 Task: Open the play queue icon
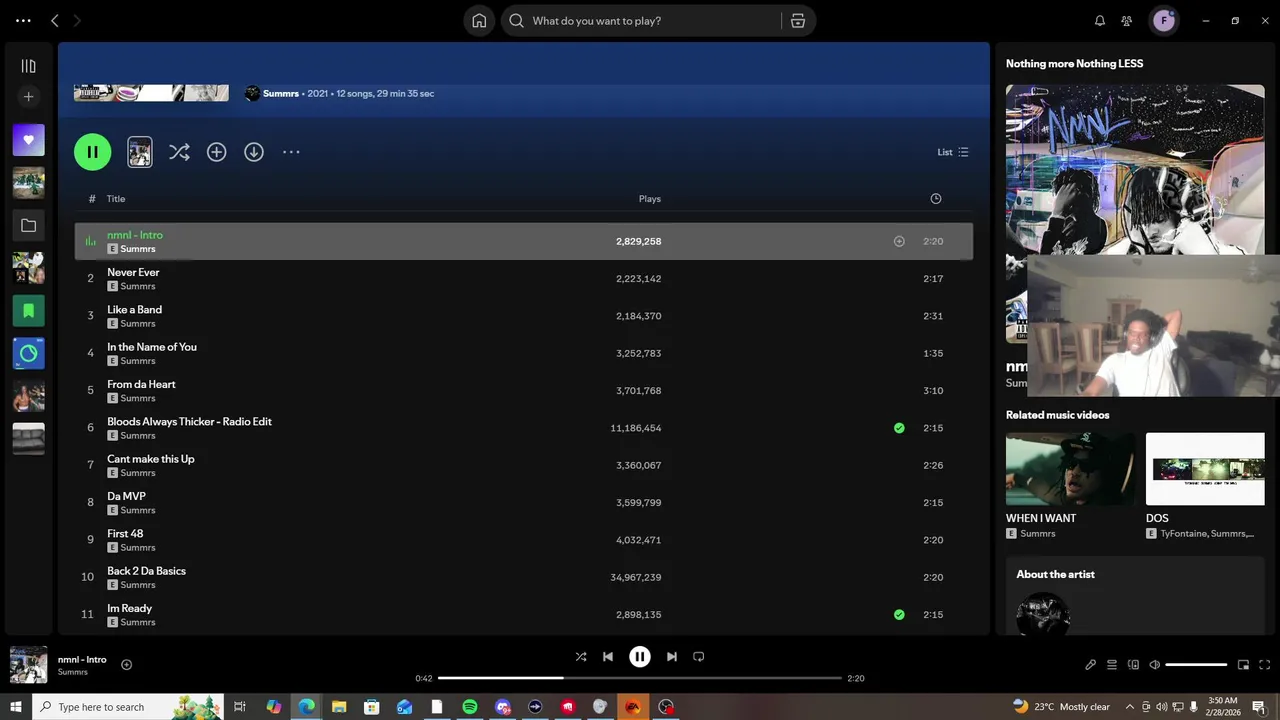1112,665
